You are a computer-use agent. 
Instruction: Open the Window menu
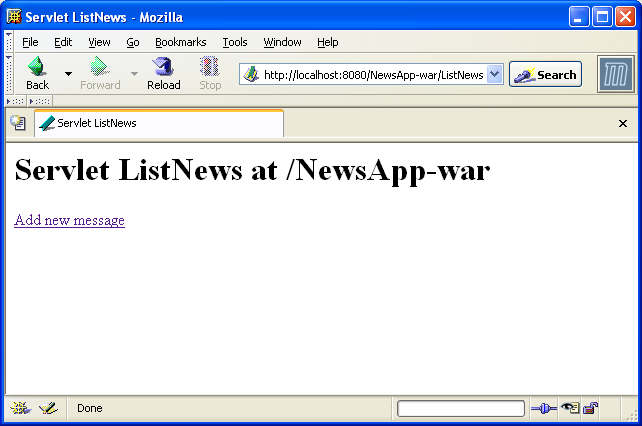click(x=282, y=42)
